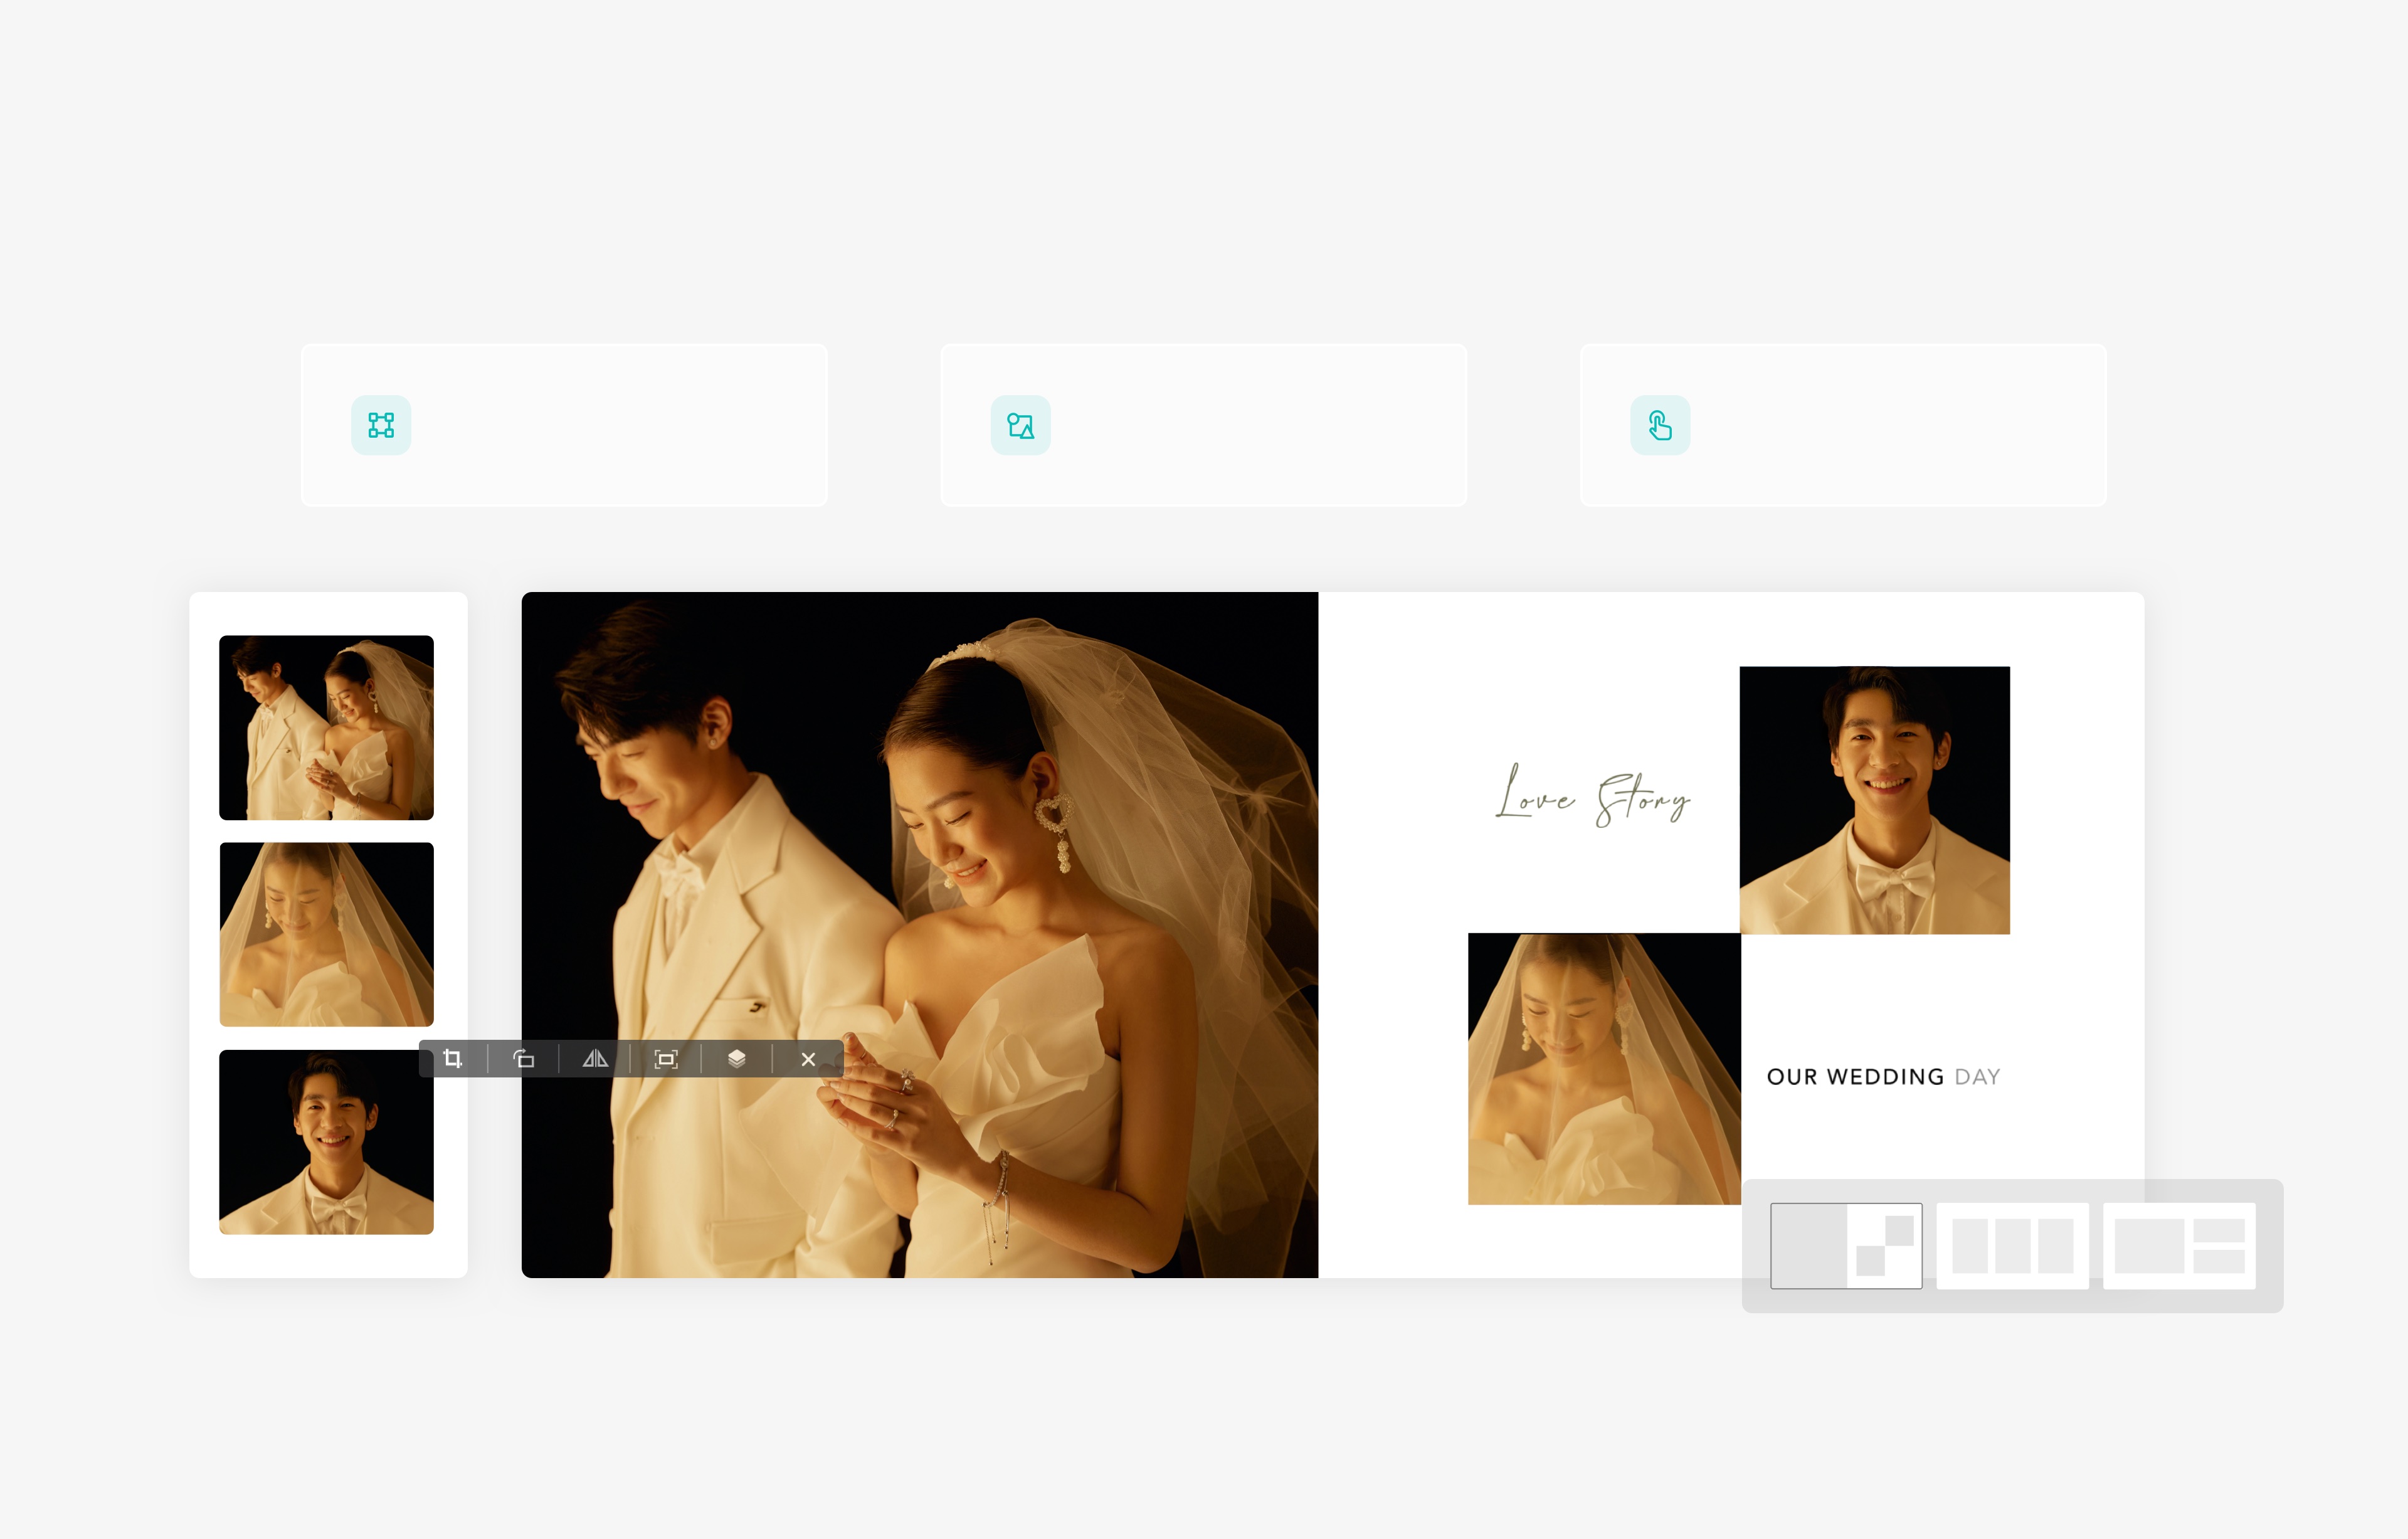2408x1539 pixels.
Task: Open the layers stack icon
Action: pos(737,1059)
